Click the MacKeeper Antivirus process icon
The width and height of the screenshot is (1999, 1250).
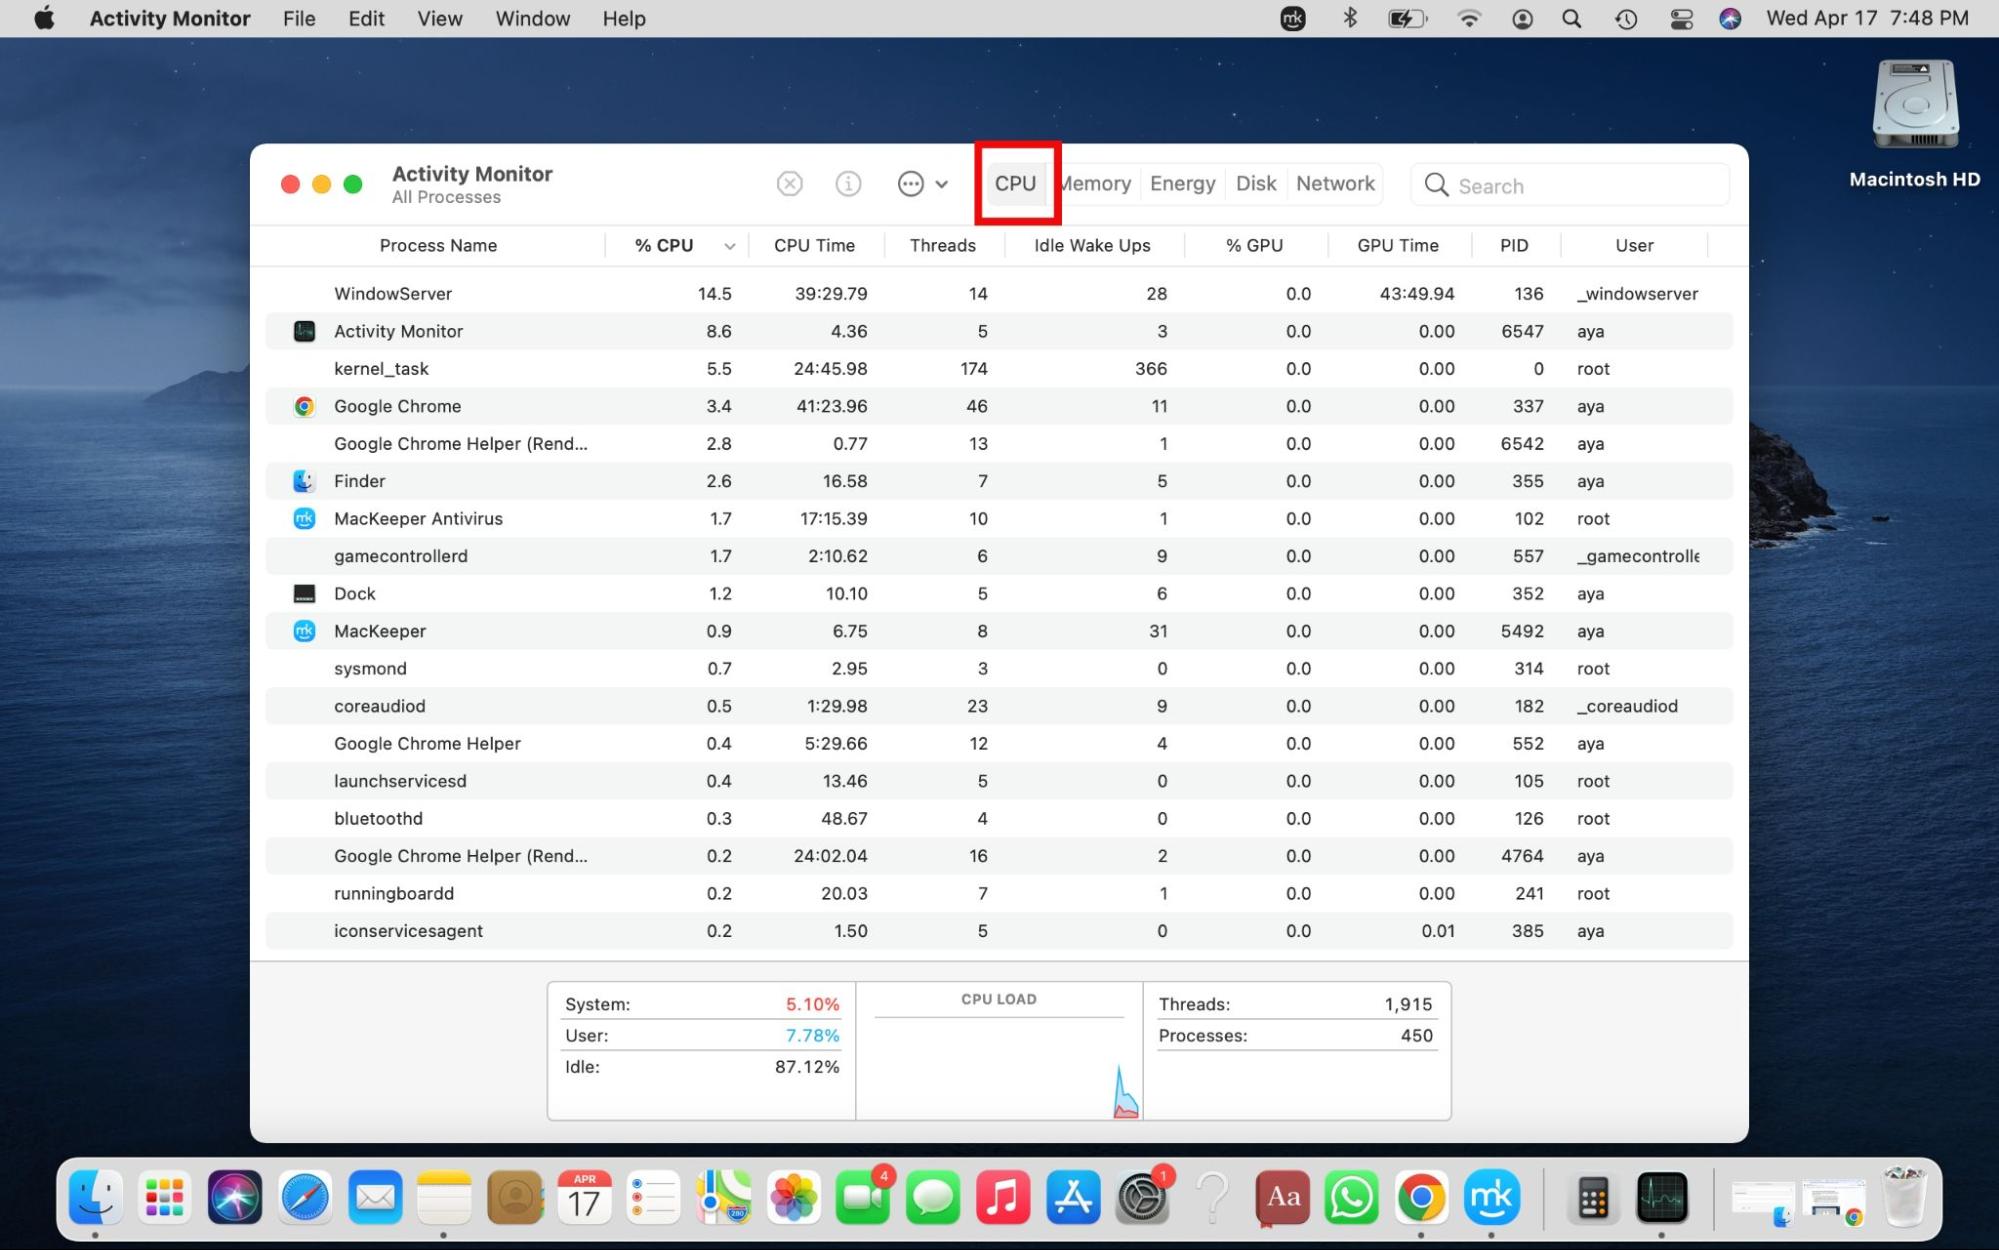[303, 518]
